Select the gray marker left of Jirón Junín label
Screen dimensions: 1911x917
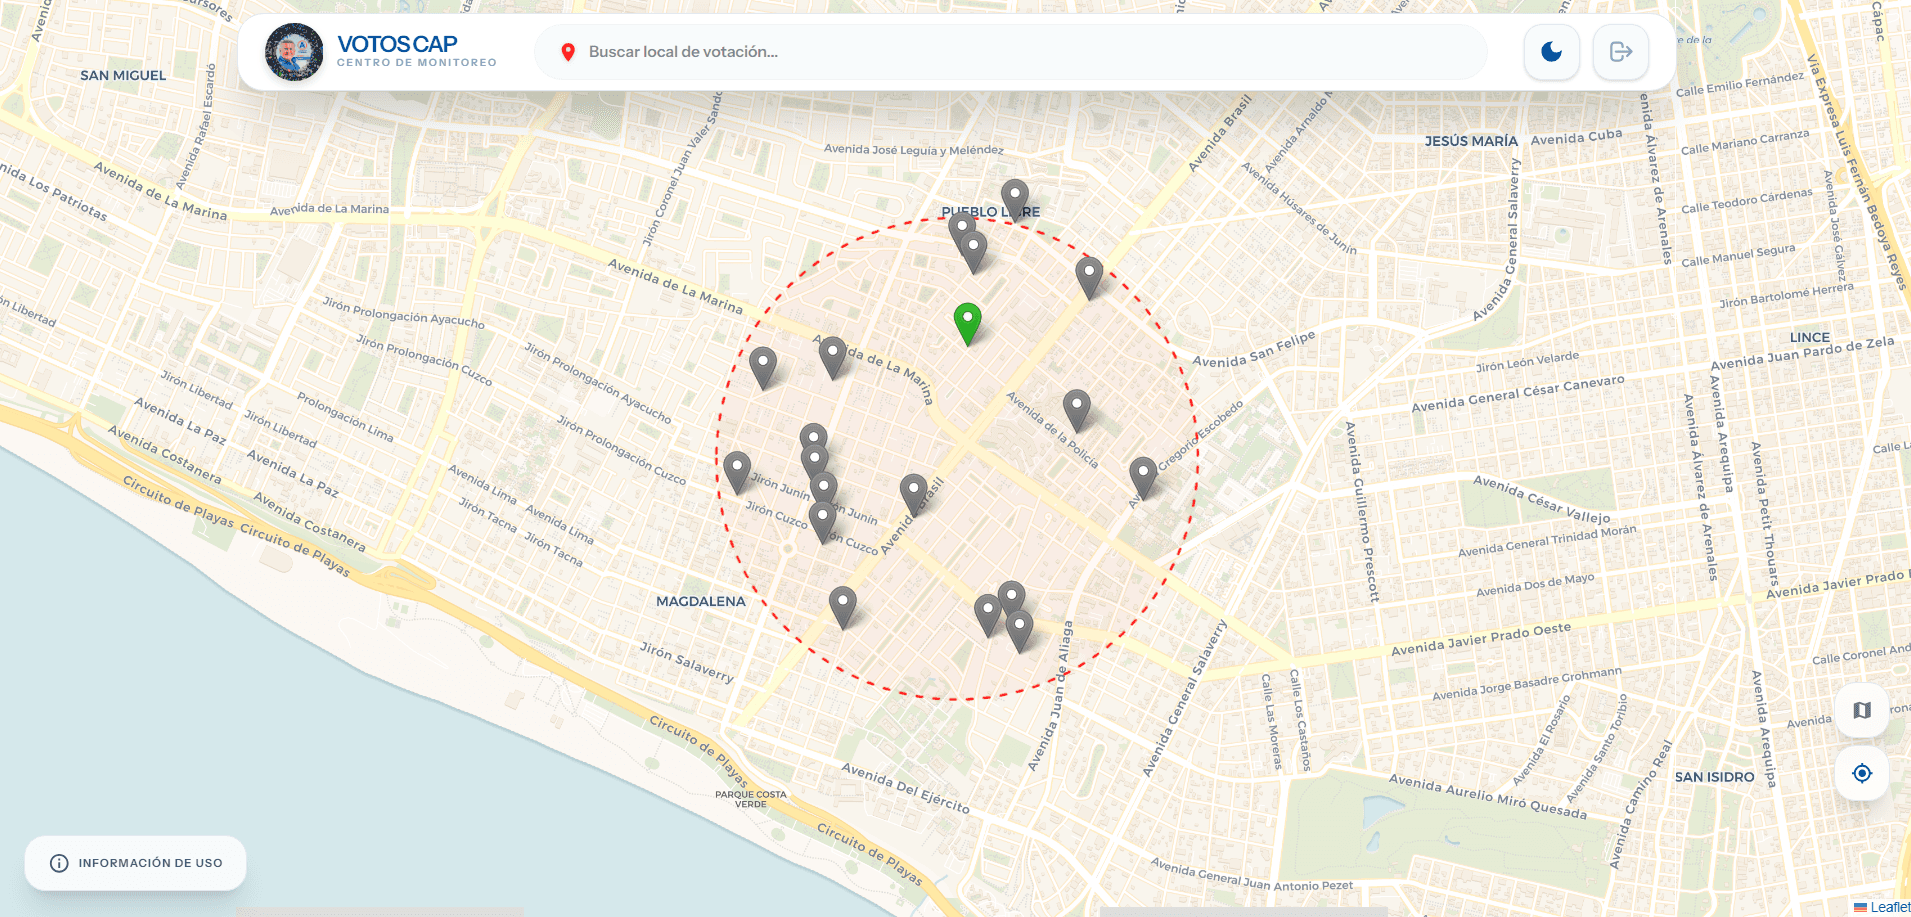click(737, 473)
